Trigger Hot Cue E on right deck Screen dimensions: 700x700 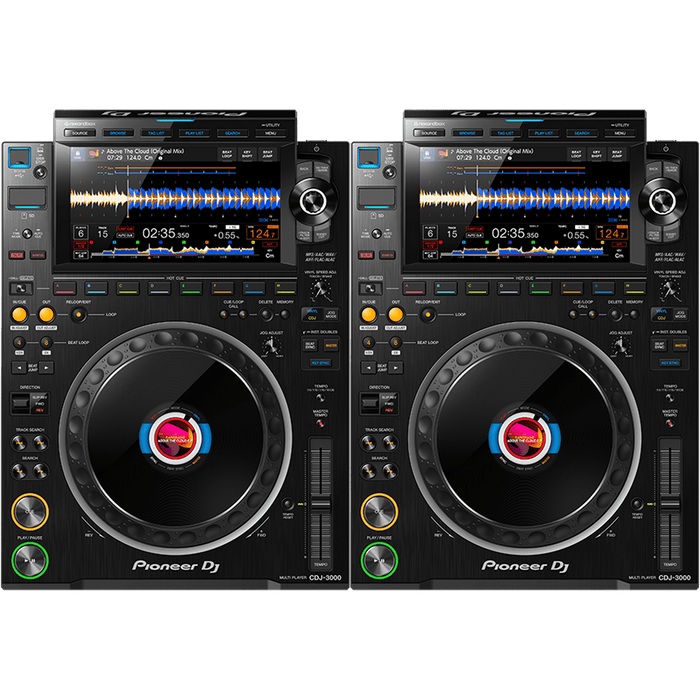[x=541, y=288]
